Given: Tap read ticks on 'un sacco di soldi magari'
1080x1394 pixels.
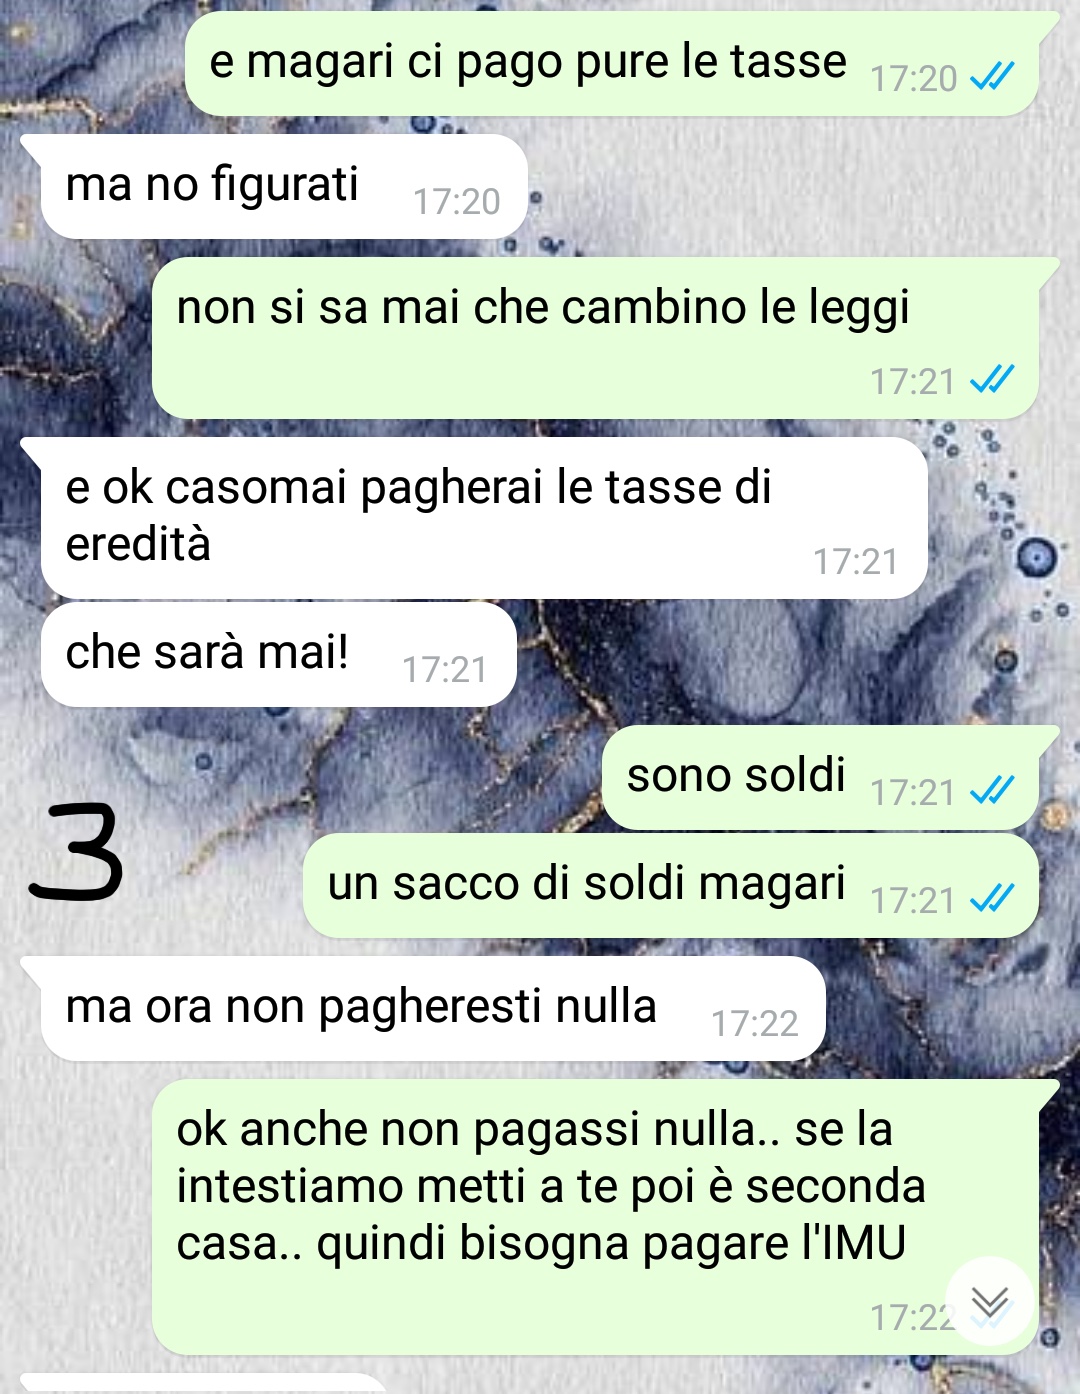Looking at the screenshot, I should pos(993,899).
